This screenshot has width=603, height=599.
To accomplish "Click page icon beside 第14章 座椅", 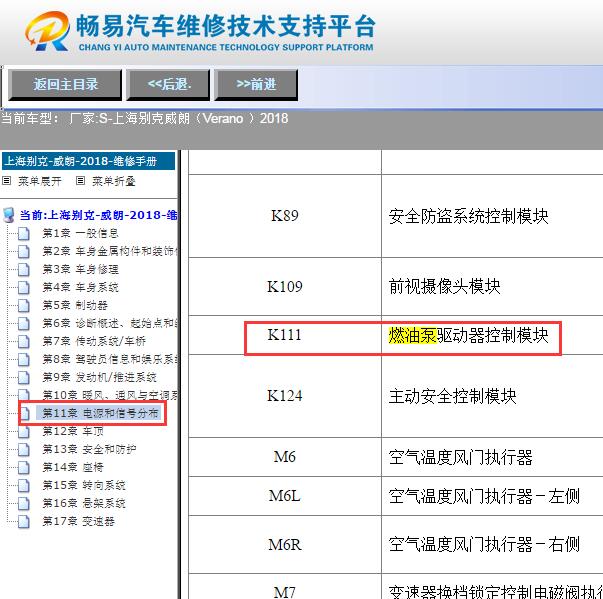I will 23,468.
